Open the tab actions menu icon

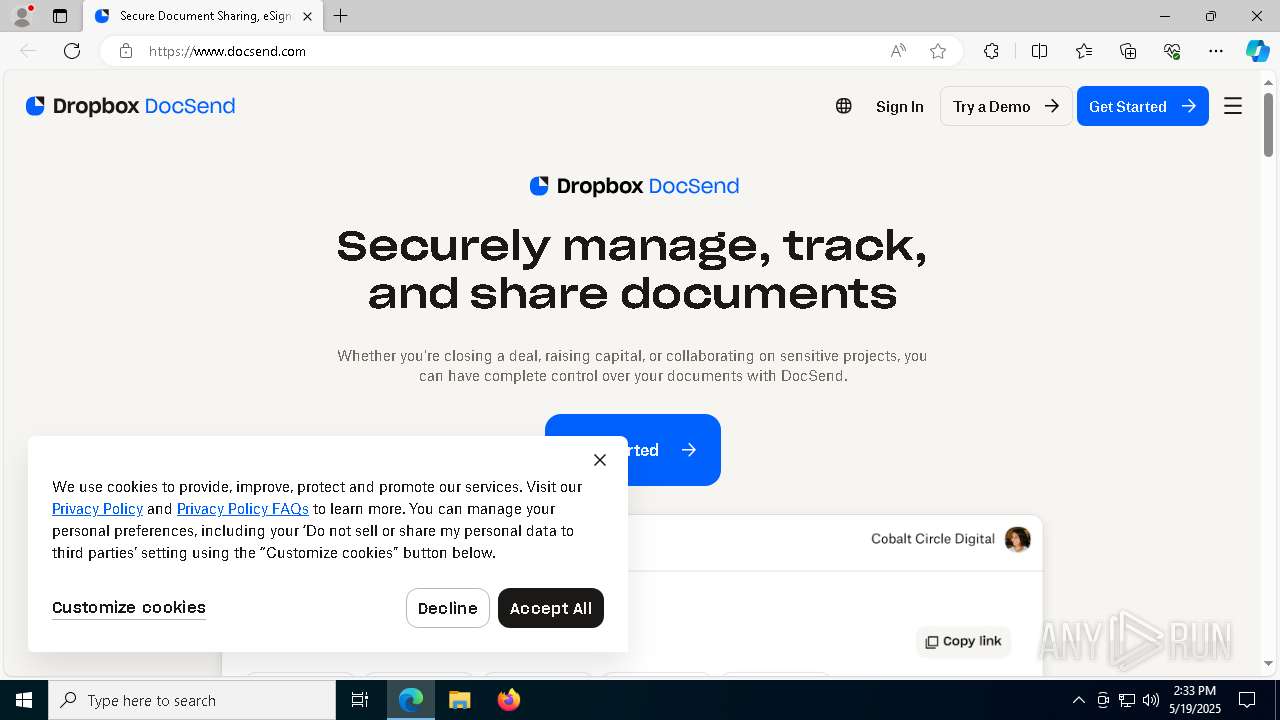pos(60,16)
